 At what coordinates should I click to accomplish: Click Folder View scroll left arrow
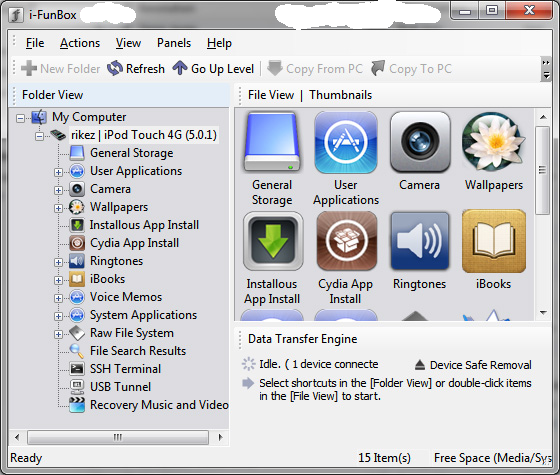[17, 437]
